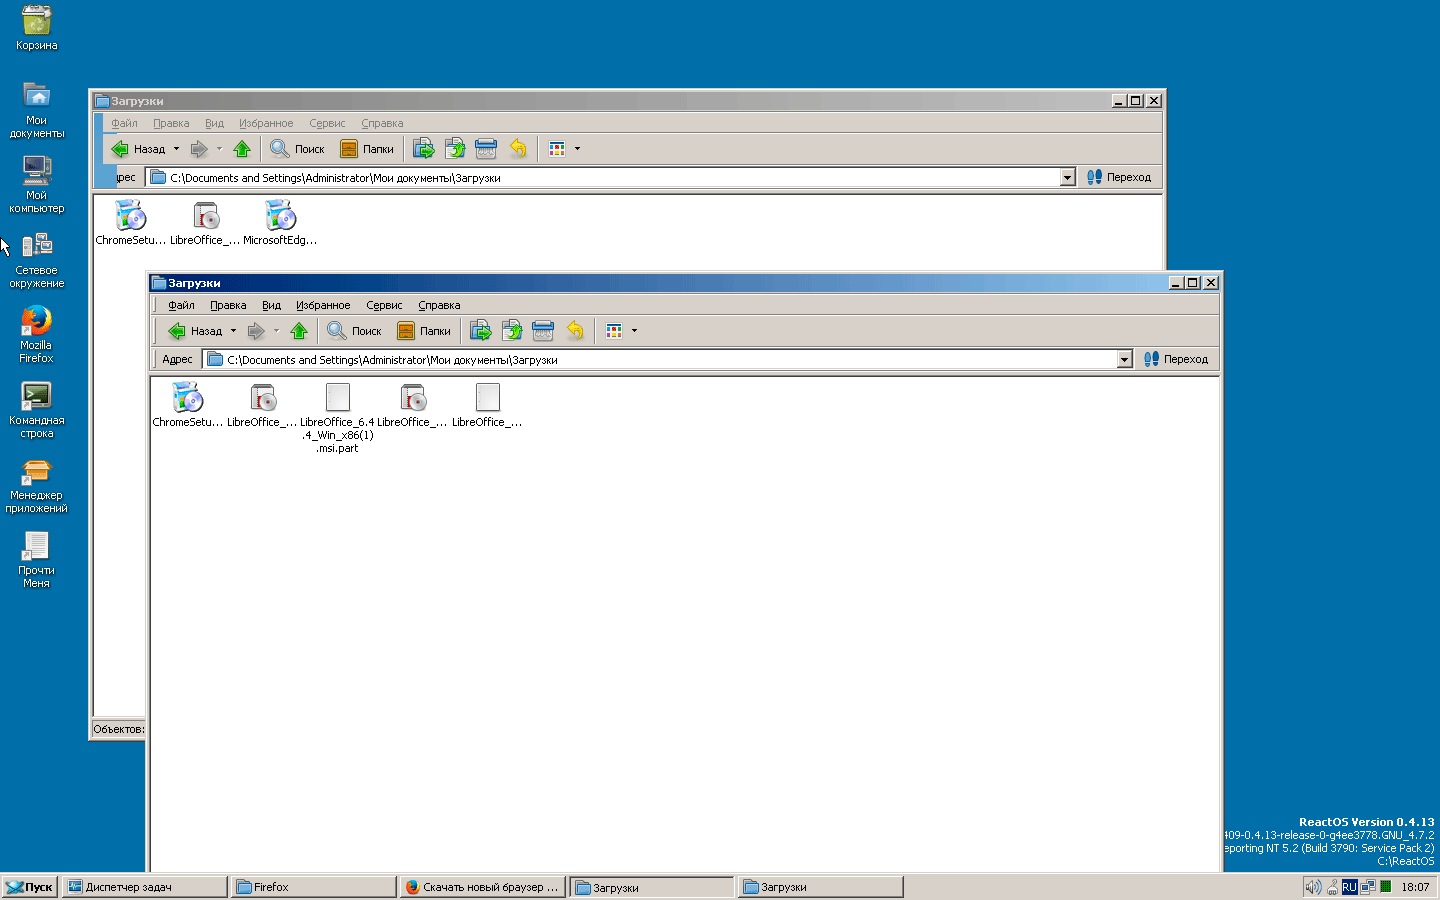Click Views icon in rear Загрузки toolbar
This screenshot has height=900, width=1440.
click(557, 149)
